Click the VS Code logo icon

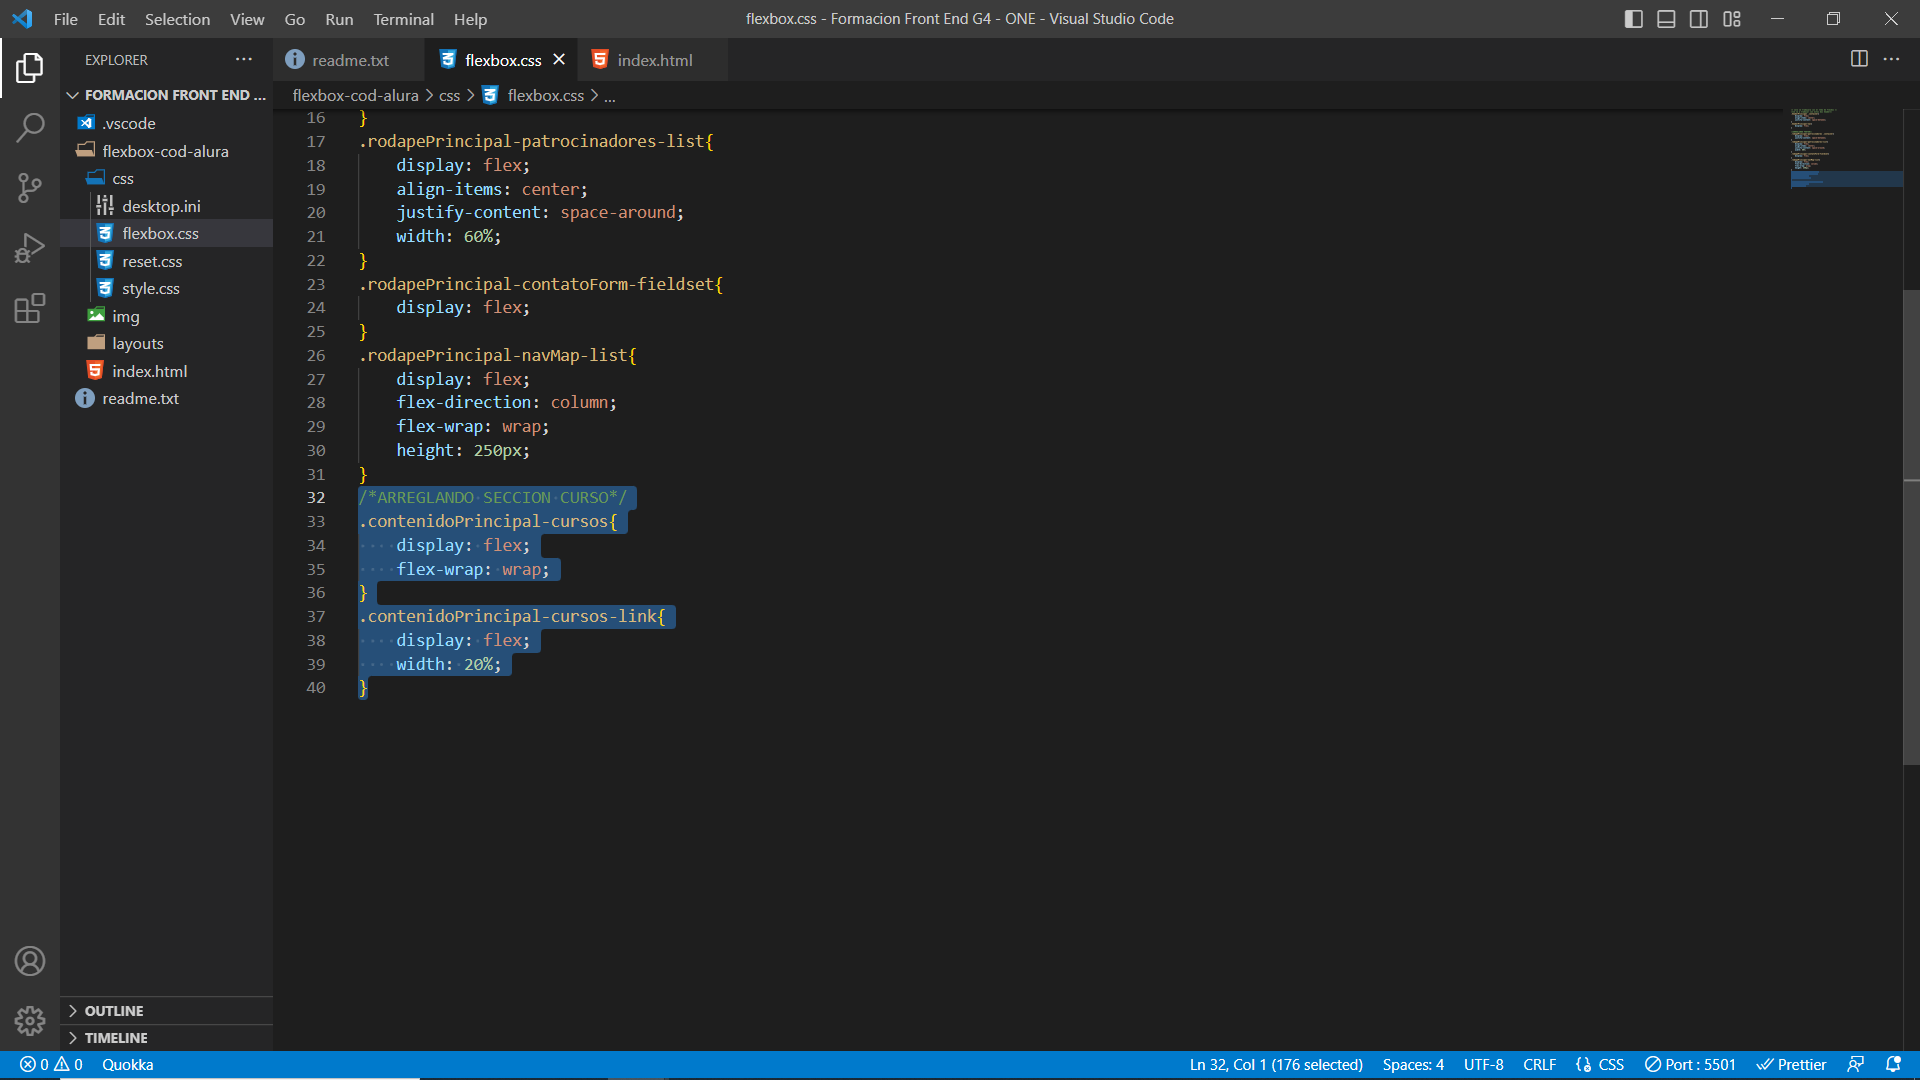22,19
